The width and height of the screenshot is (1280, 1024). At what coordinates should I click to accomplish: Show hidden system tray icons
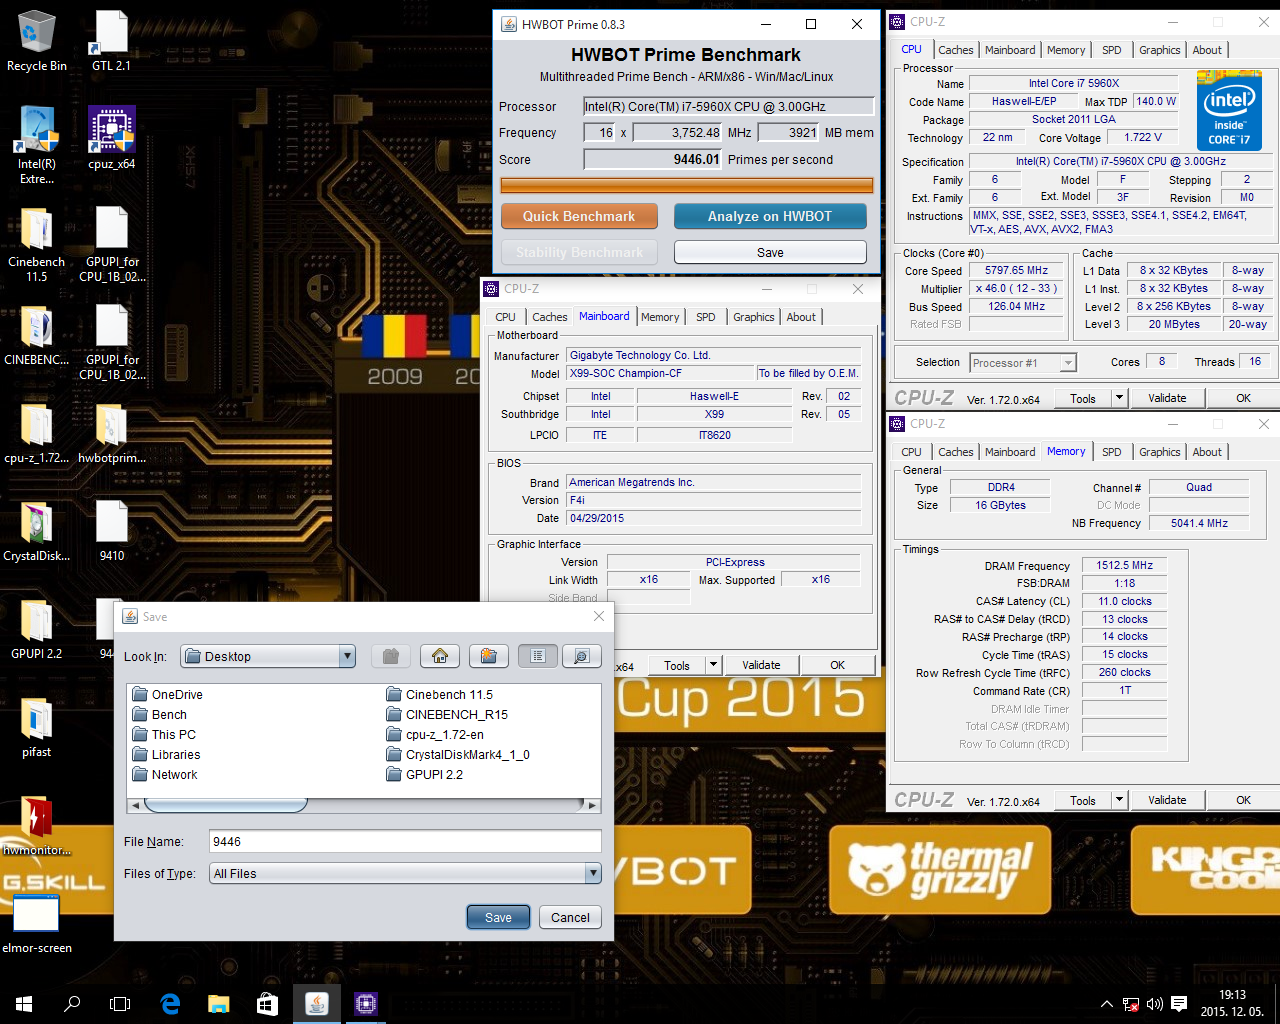1106,1004
